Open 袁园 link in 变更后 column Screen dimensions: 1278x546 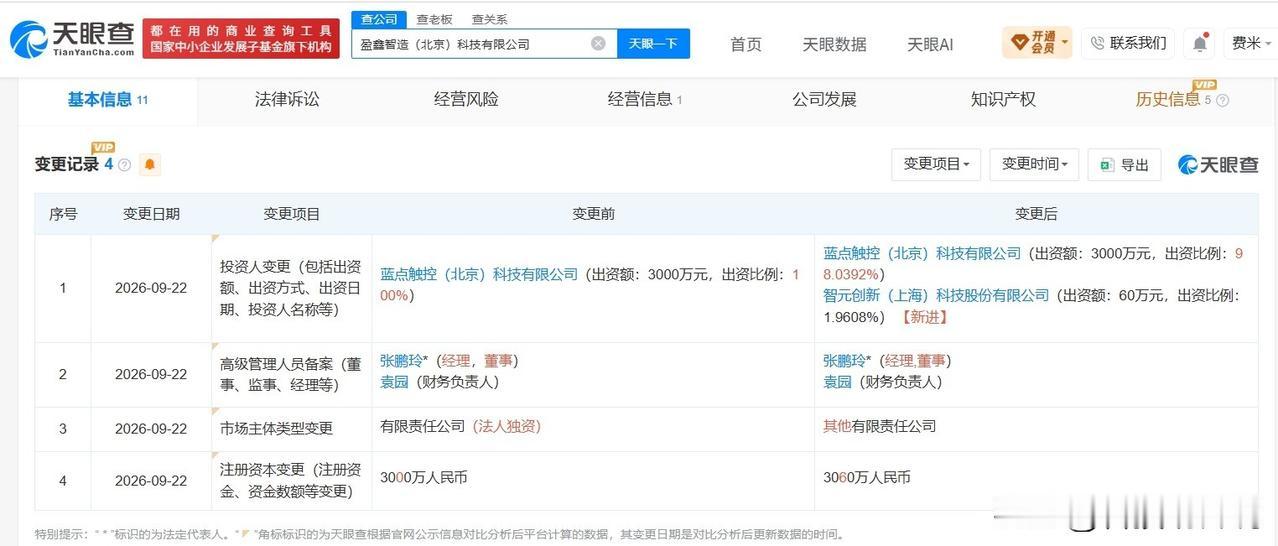837,382
